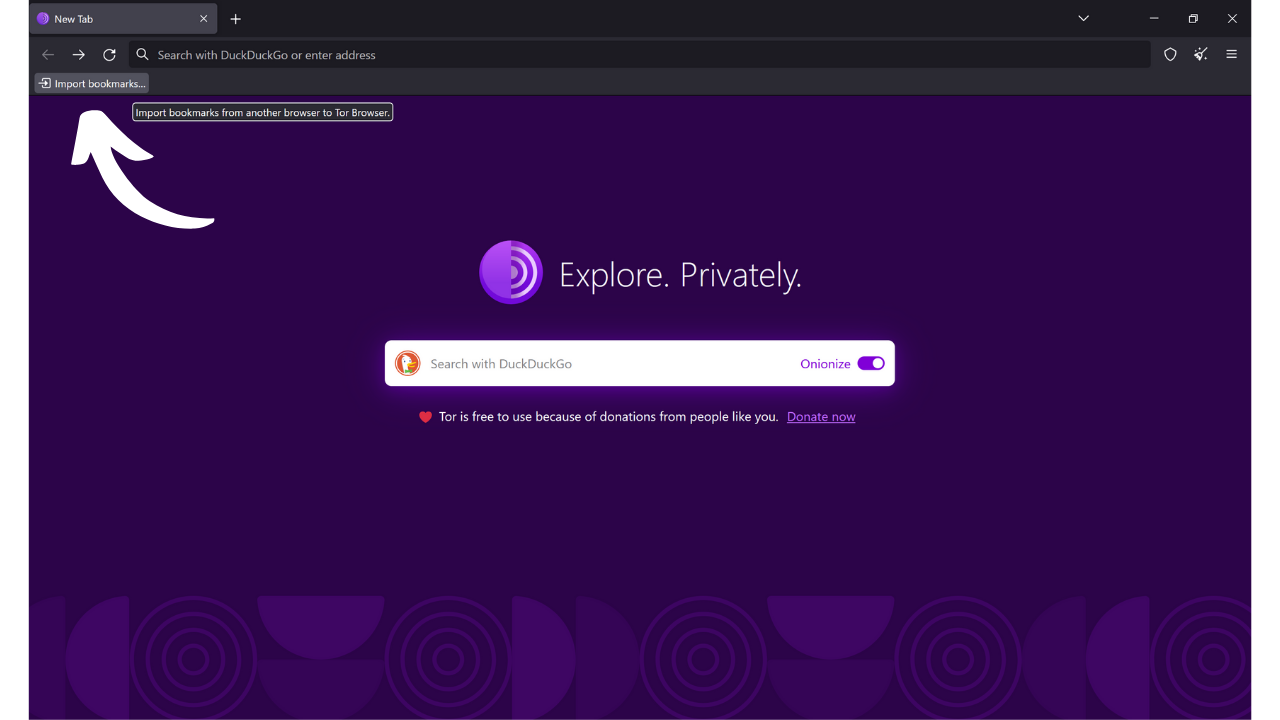The height and width of the screenshot is (720, 1280).
Task: Click the Tor Browser onion logo
Action: (x=510, y=271)
